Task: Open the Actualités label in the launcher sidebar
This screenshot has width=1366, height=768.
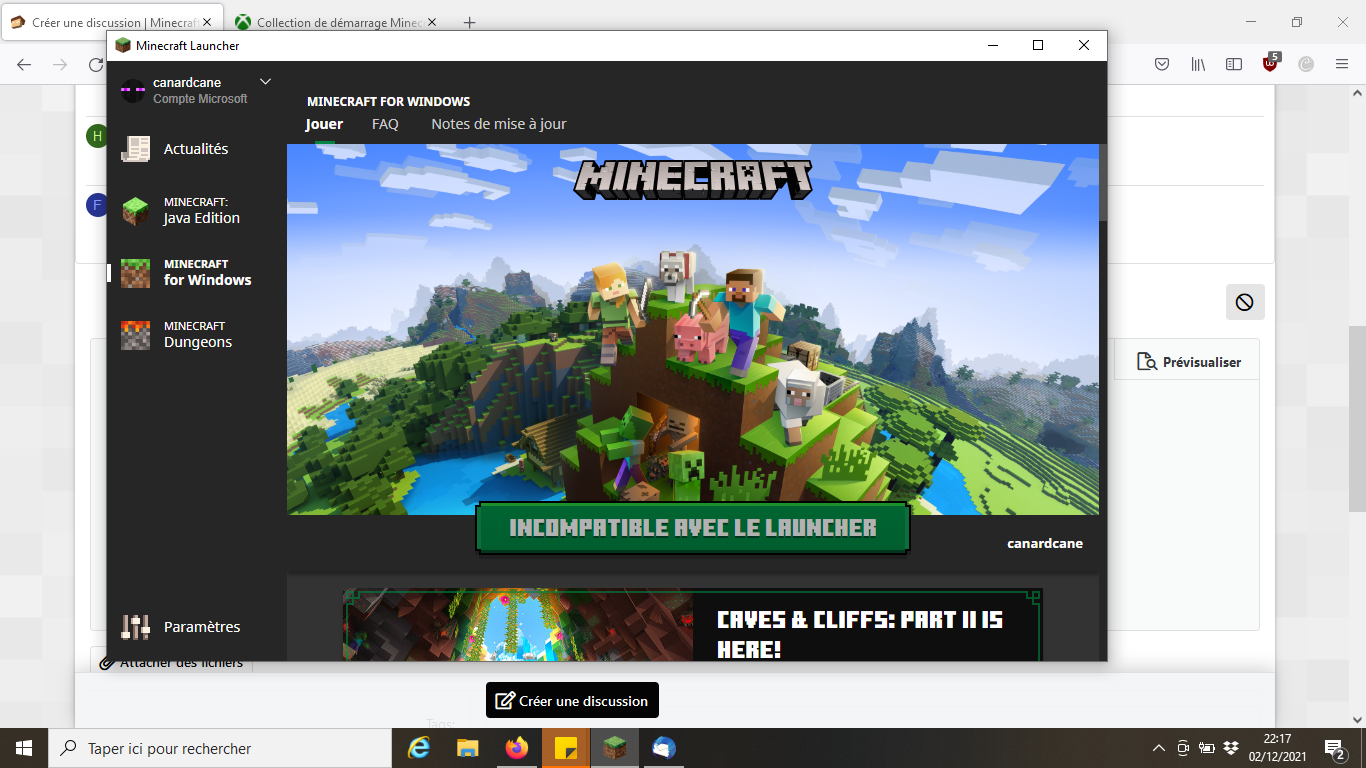Action: click(196, 149)
